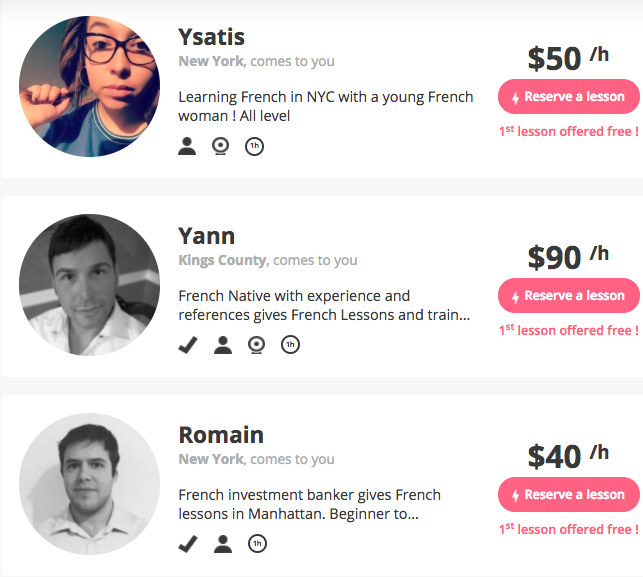
Task: Click the verified checkmark icon under Romain
Action: 188,544
